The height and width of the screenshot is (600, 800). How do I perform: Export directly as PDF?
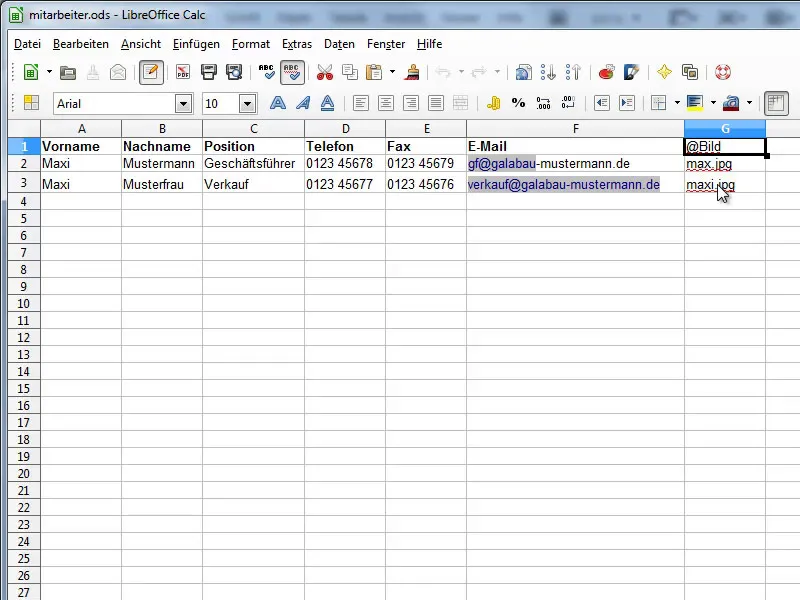tap(183, 72)
